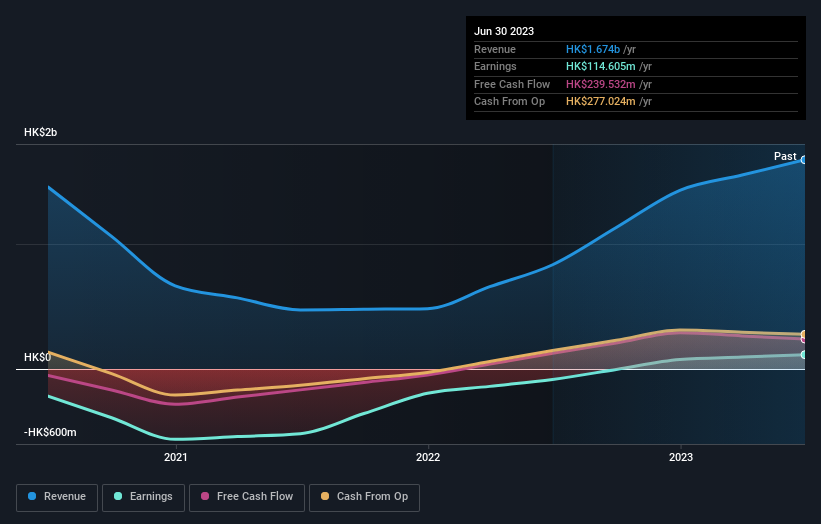Click the 2022 x-axis label
This screenshot has height=524, width=821.
[428, 458]
